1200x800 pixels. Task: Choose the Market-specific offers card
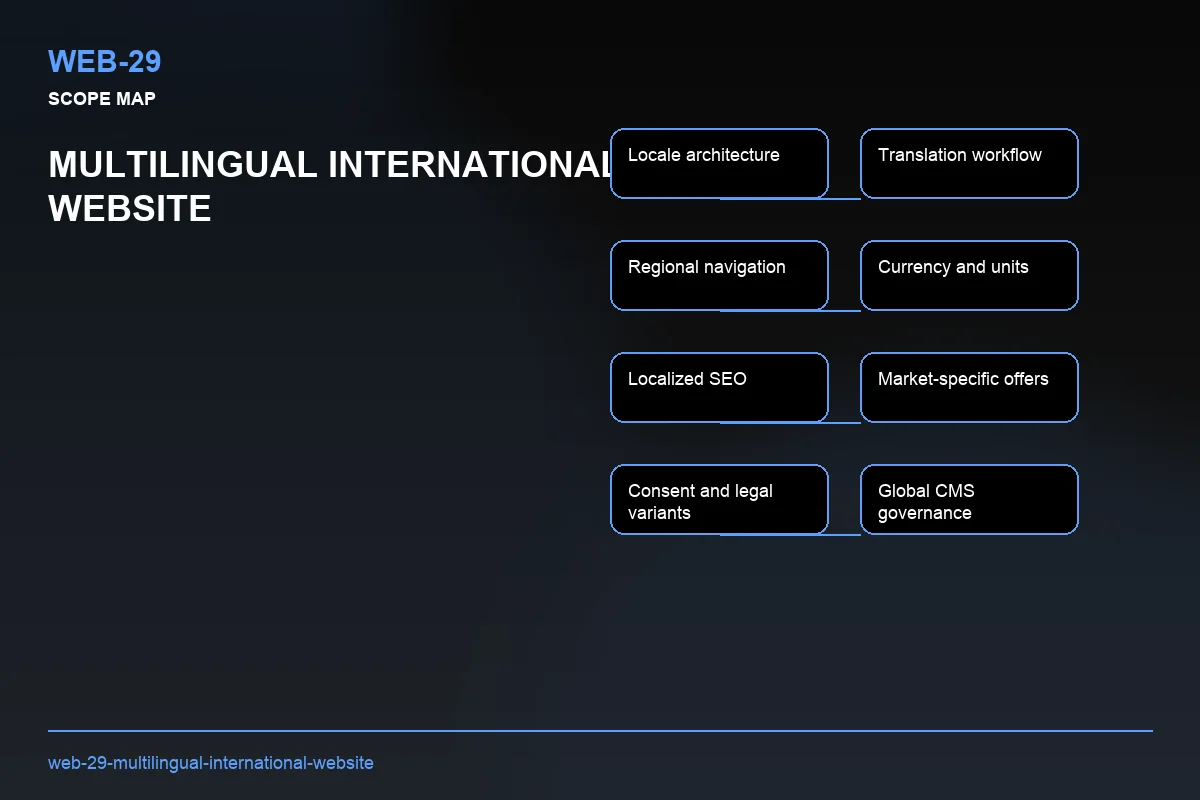click(x=969, y=387)
